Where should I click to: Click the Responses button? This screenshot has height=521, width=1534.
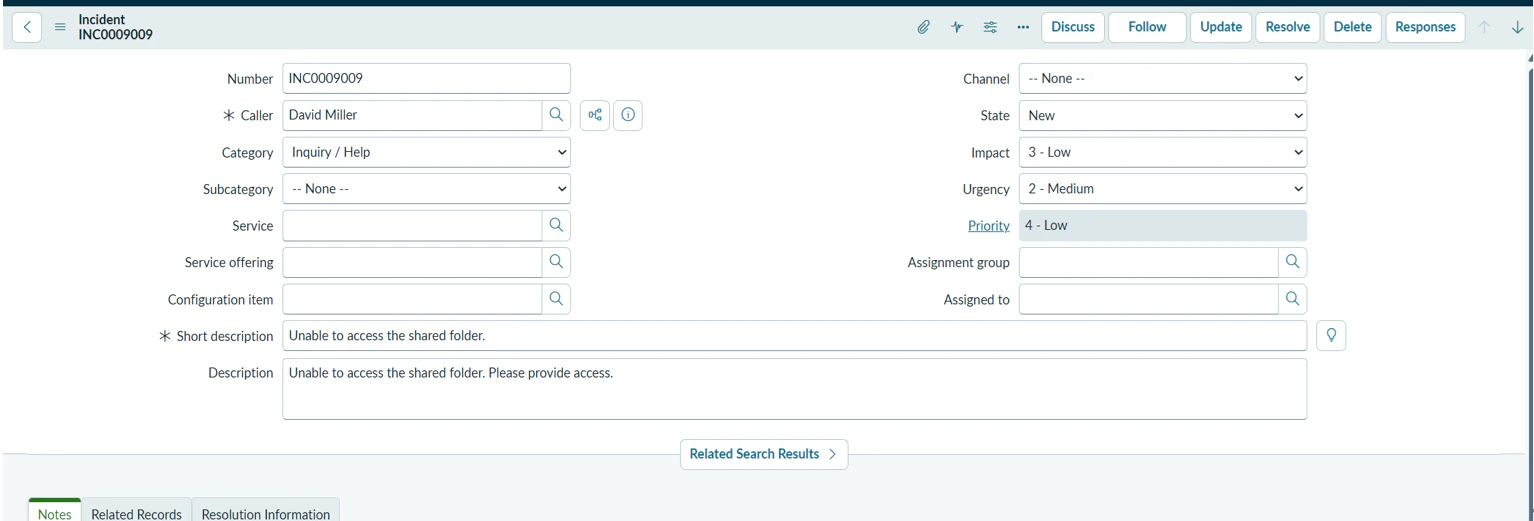[1425, 27]
